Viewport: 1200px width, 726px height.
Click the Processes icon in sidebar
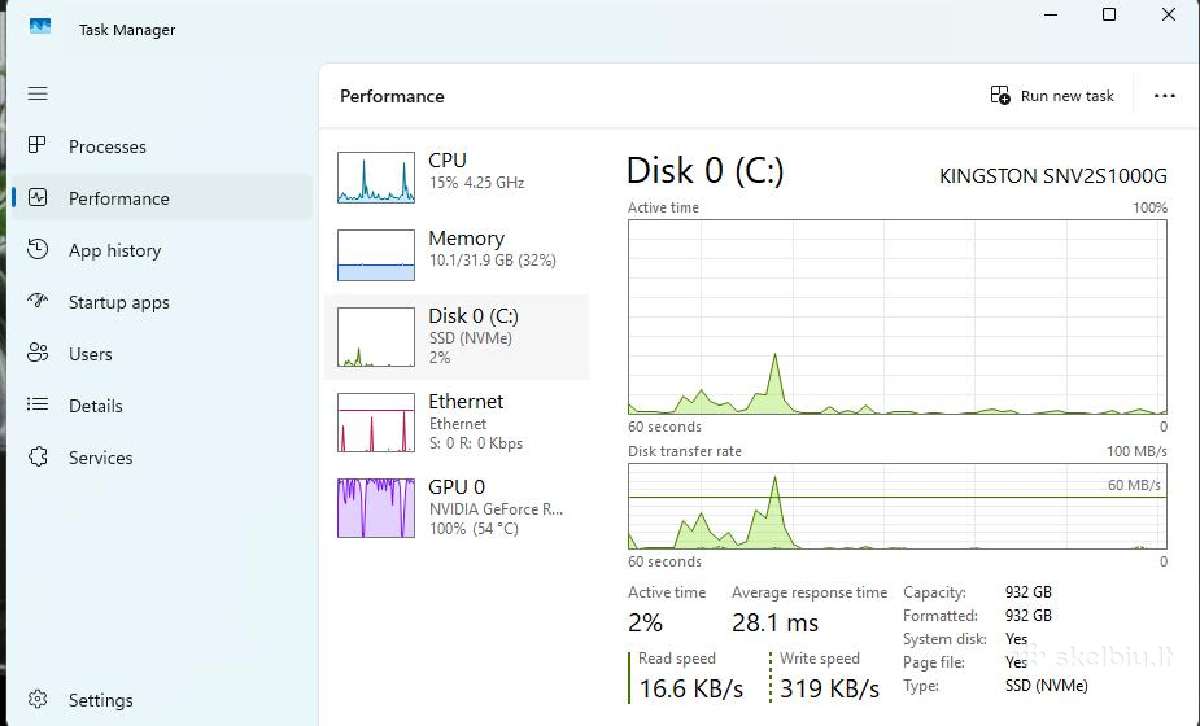coord(38,146)
